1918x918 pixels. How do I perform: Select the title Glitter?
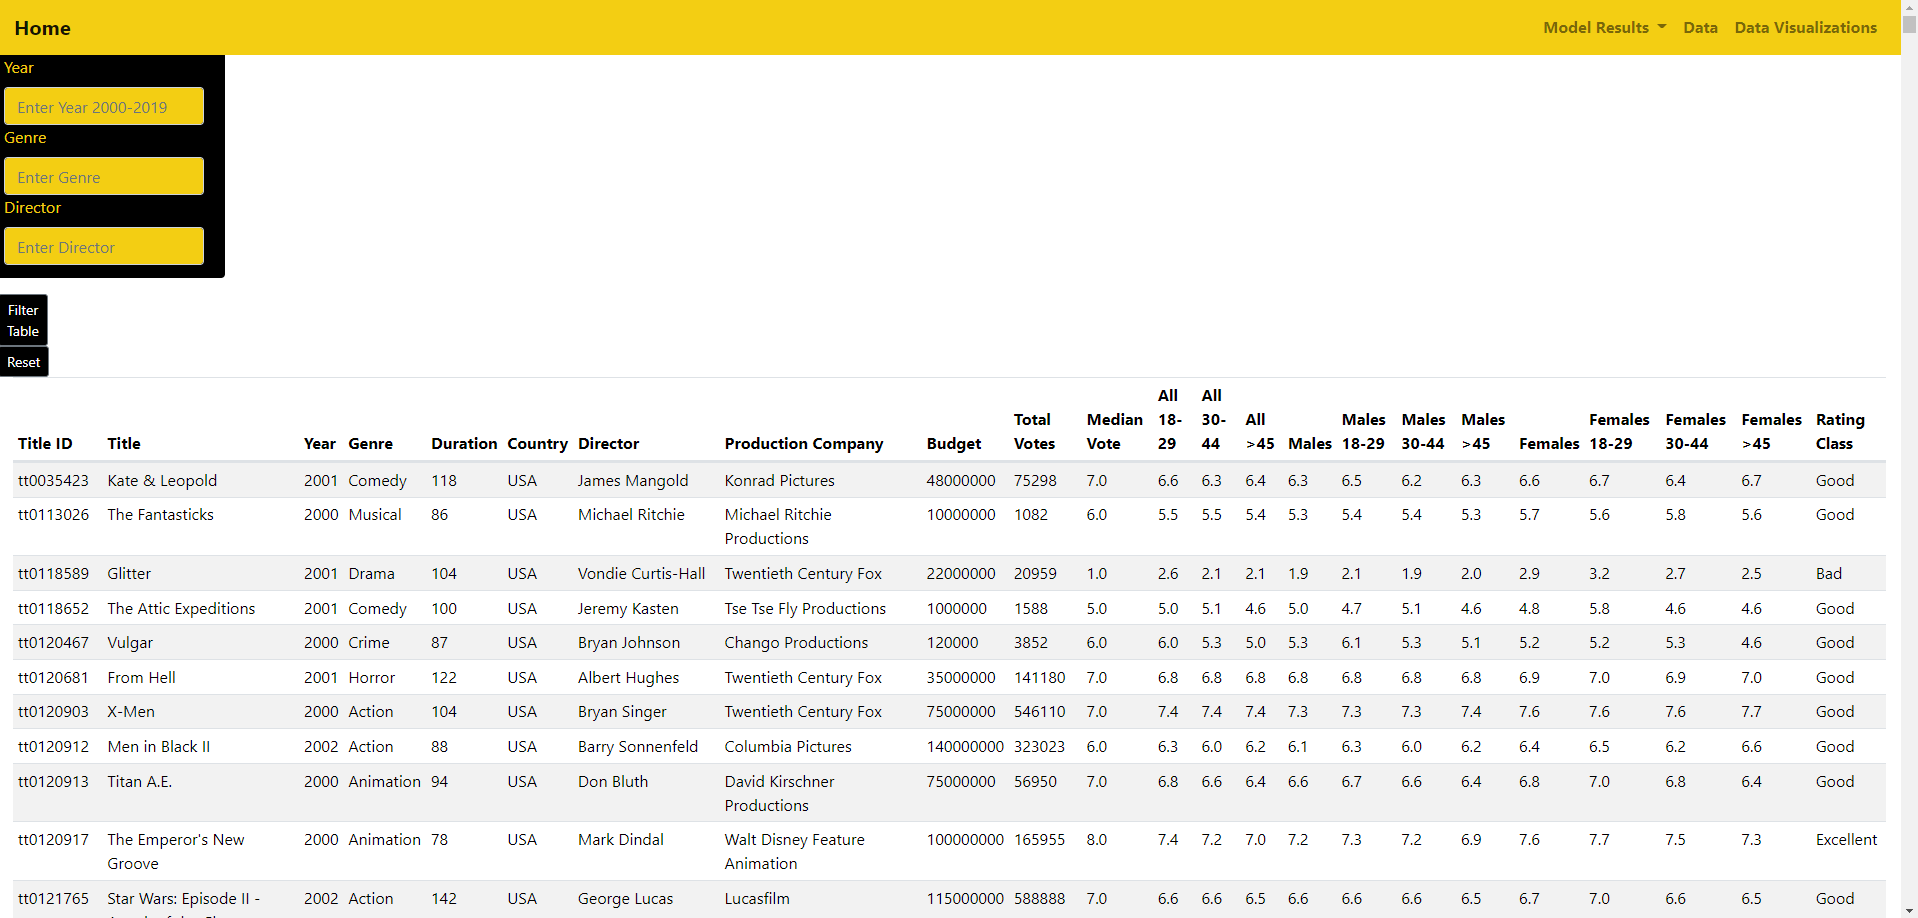pyautogui.click(x=129, y=573)
